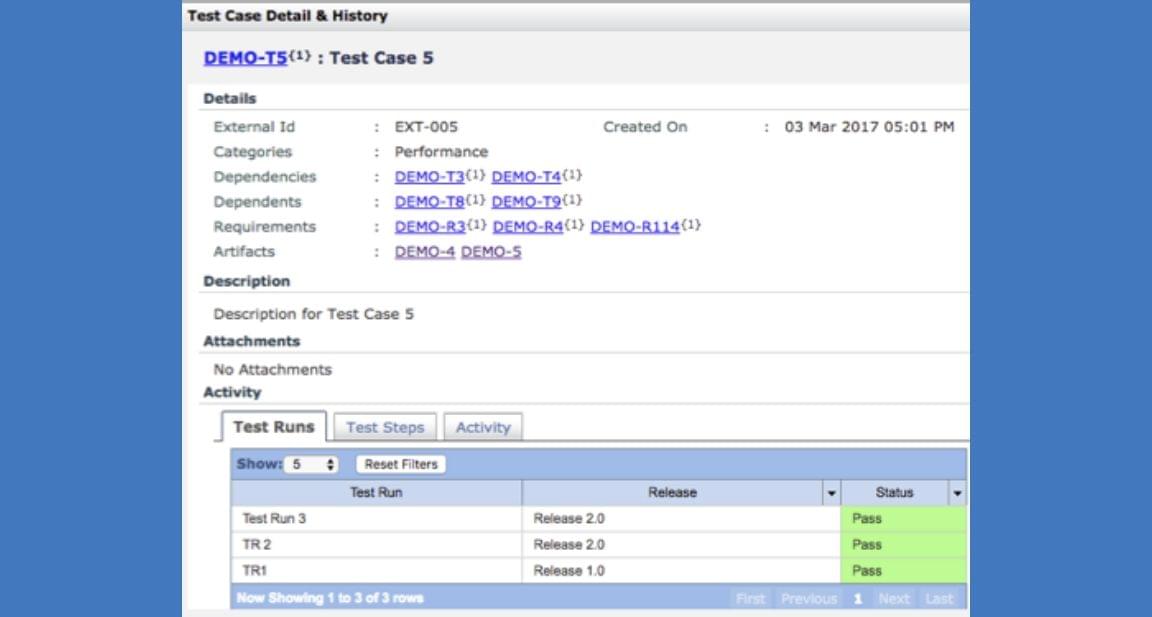Switch to the Test Steps tab
This screenshot has height=617, width=1152.
point(385,427)
